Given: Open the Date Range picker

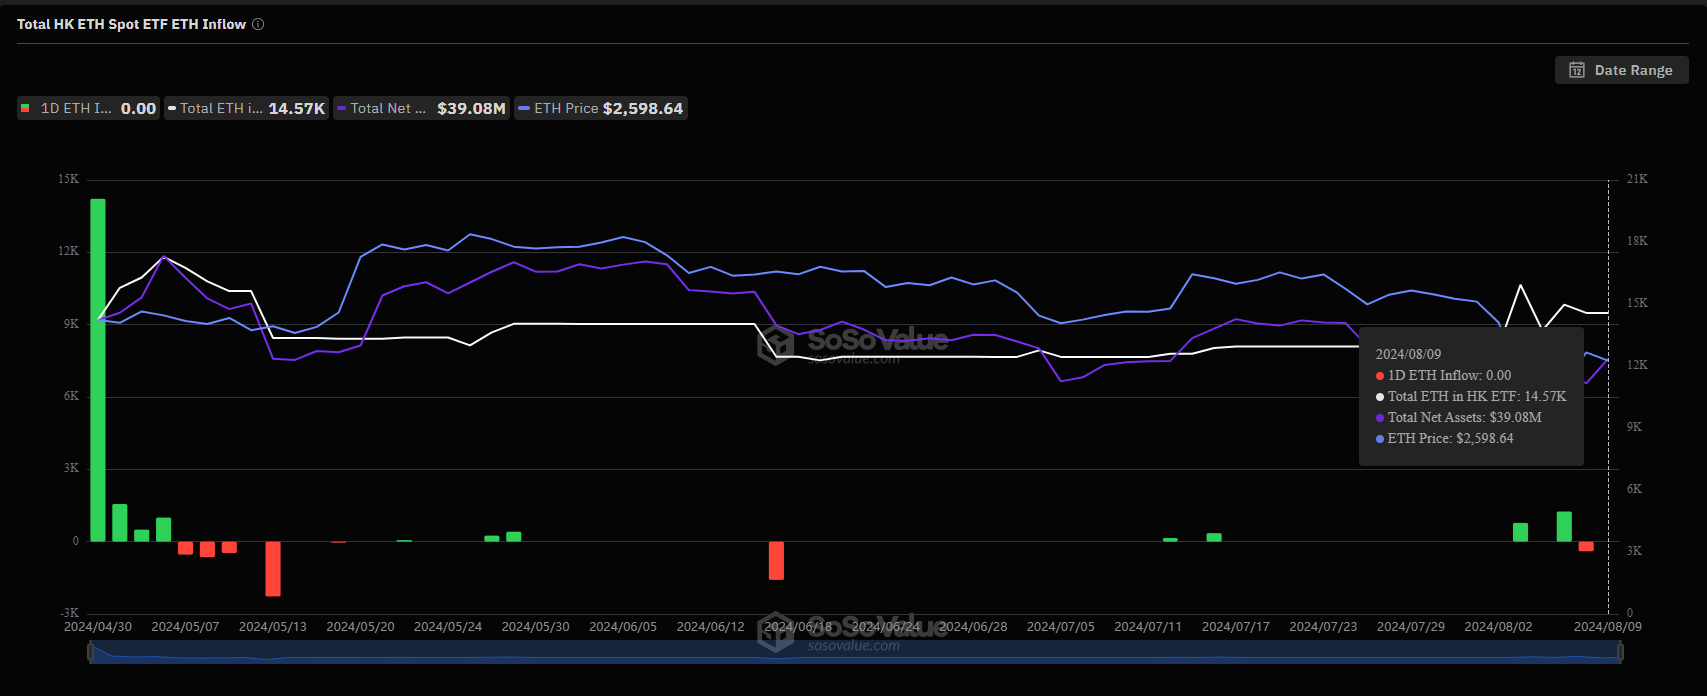Looking at the screenshot, I should (x=1621, y=70).
